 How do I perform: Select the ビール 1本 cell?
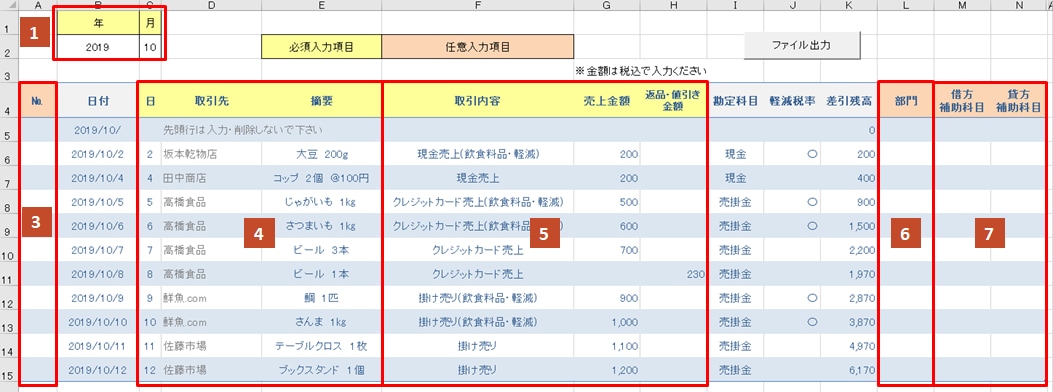pyautogui.click(x=322, y=274)
